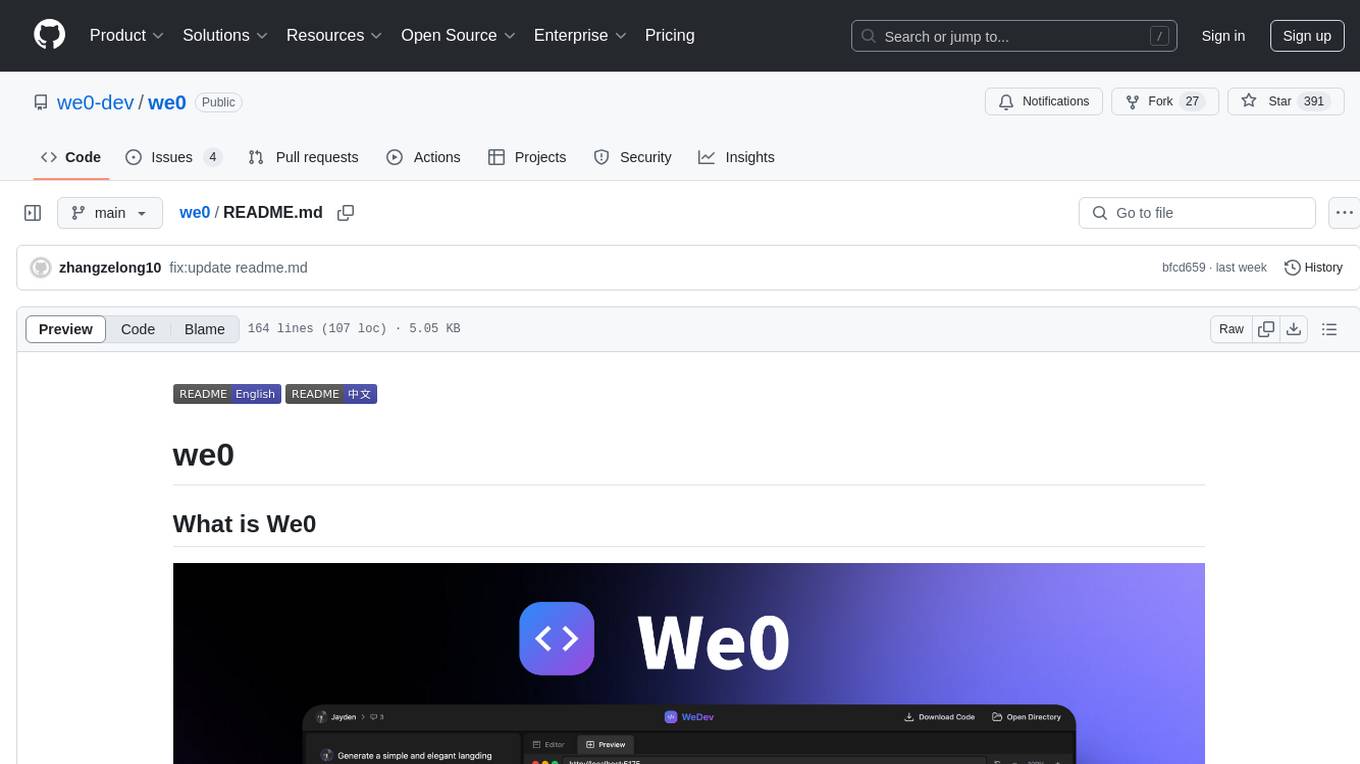Switch to the Code tab
Screen dimensions: 1360x764
tap(71, 157)
